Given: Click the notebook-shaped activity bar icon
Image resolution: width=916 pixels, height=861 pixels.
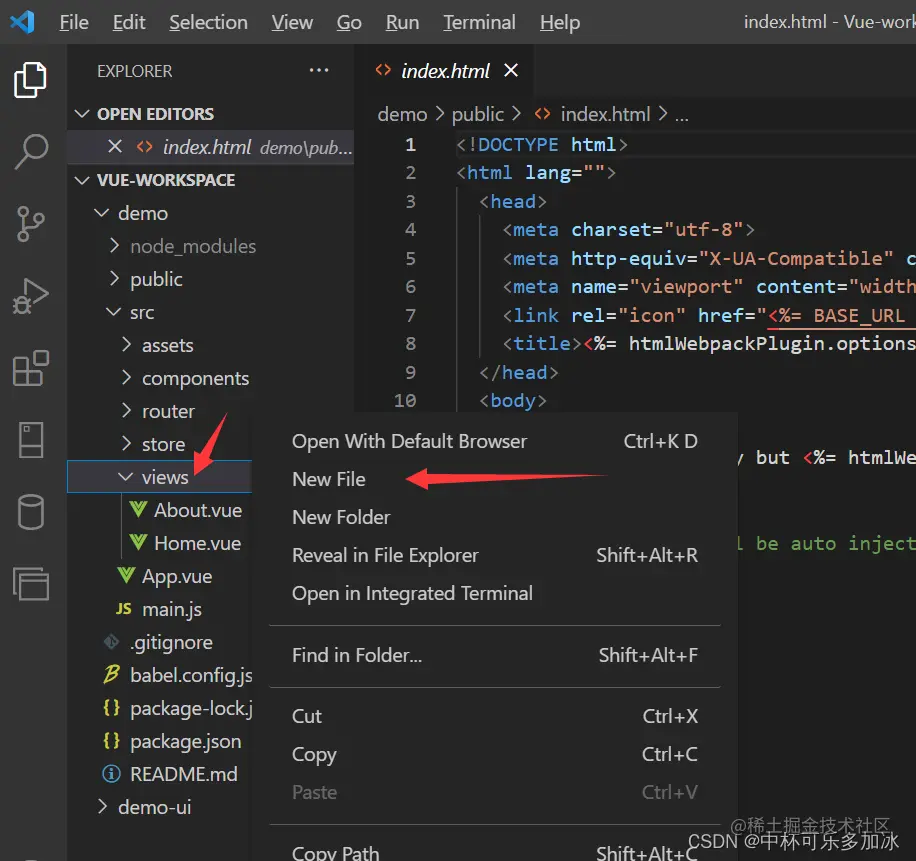Looking at the screenshot, I should [x=30, y=440].
